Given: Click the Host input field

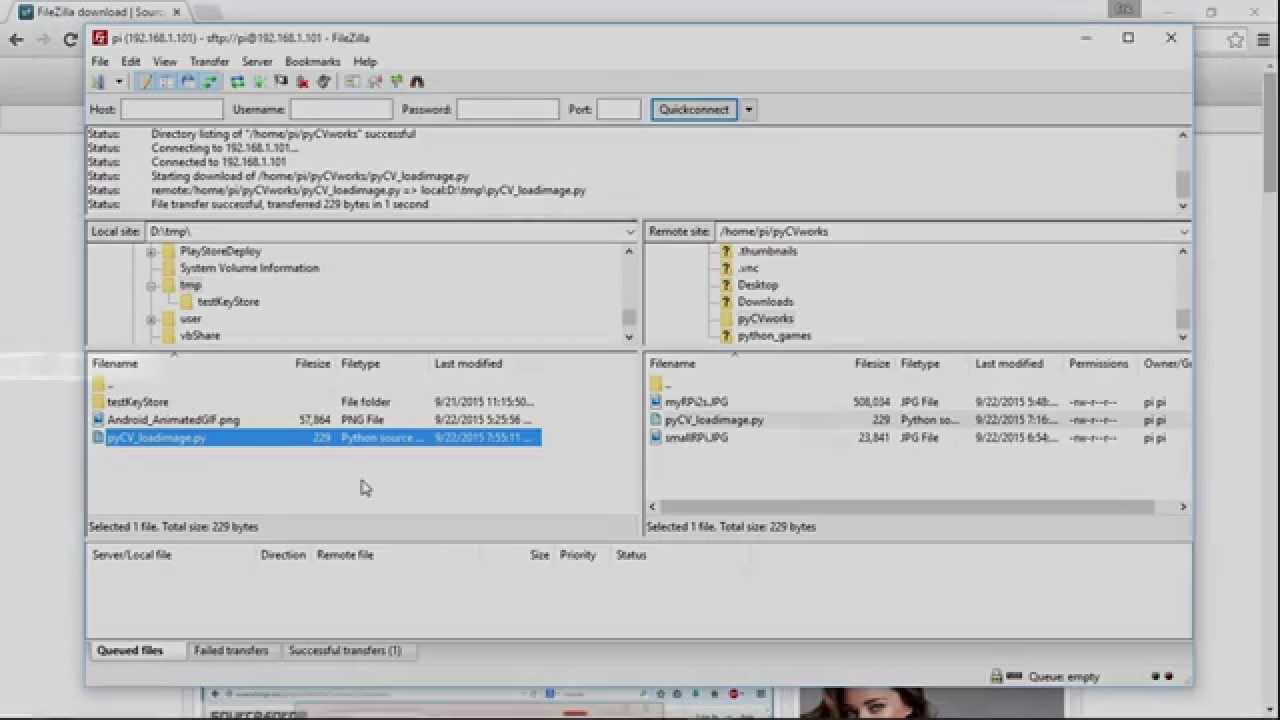Looking at the screenshot, I should [x=172, y=109].
